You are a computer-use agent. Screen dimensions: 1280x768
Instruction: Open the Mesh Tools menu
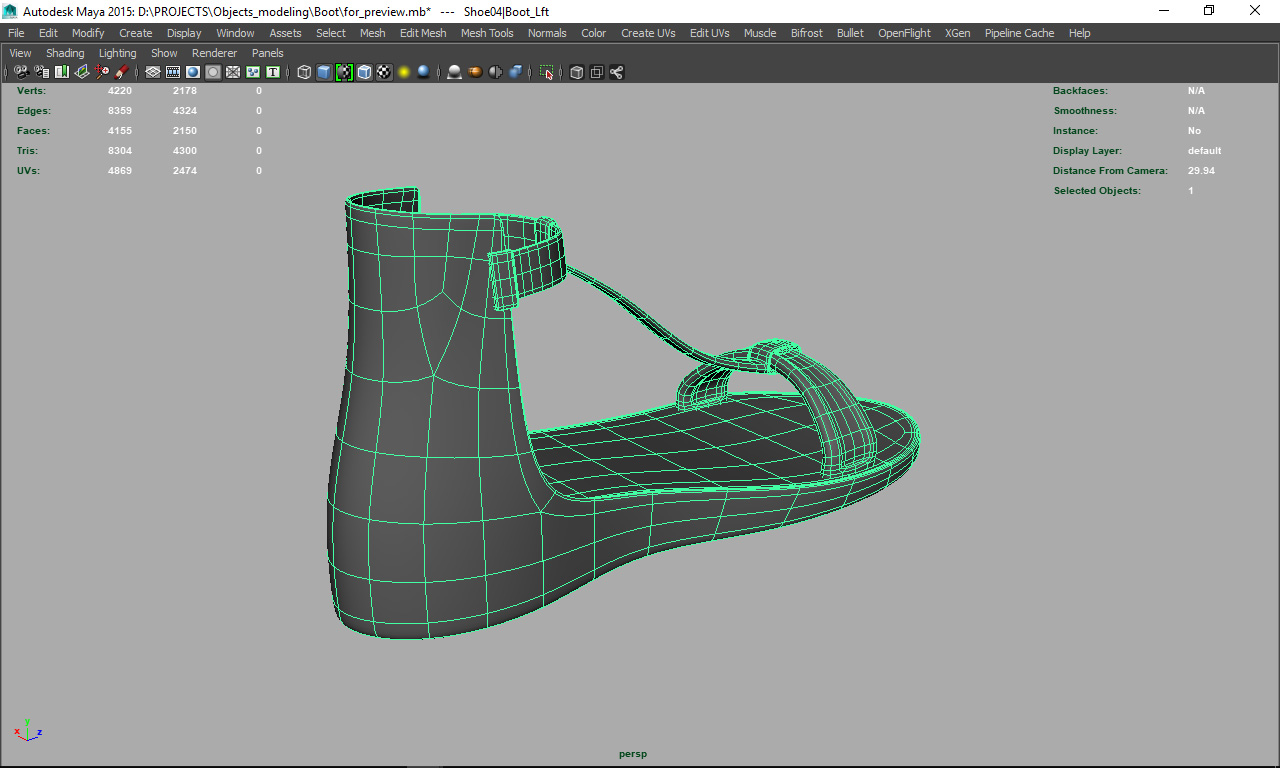click(486, 33)
